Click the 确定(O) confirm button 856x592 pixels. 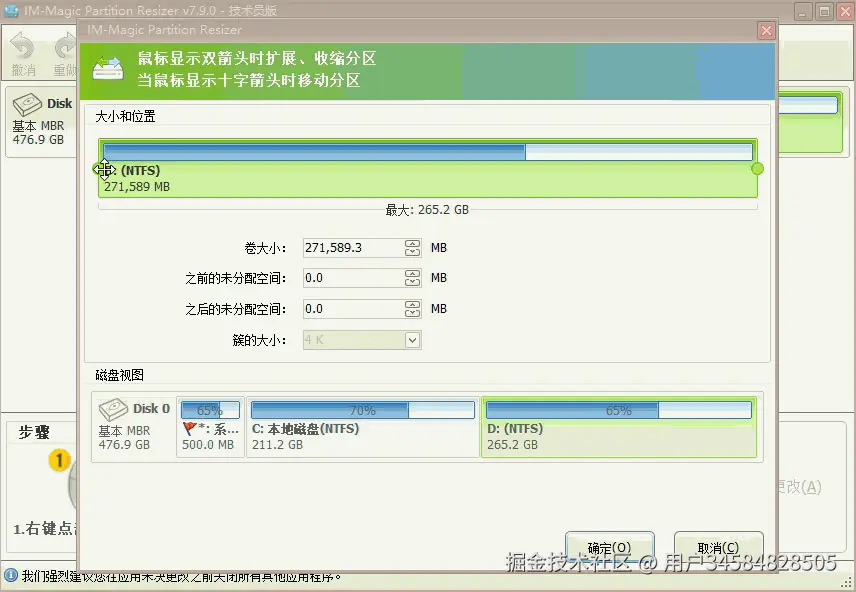(x=609, y=547)
